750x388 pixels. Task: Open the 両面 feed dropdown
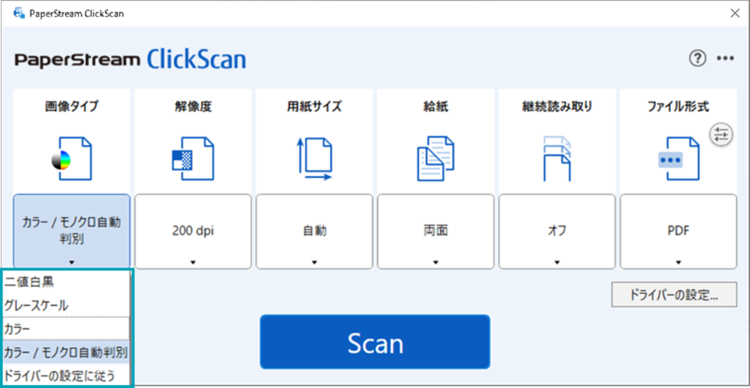point(436,231)
